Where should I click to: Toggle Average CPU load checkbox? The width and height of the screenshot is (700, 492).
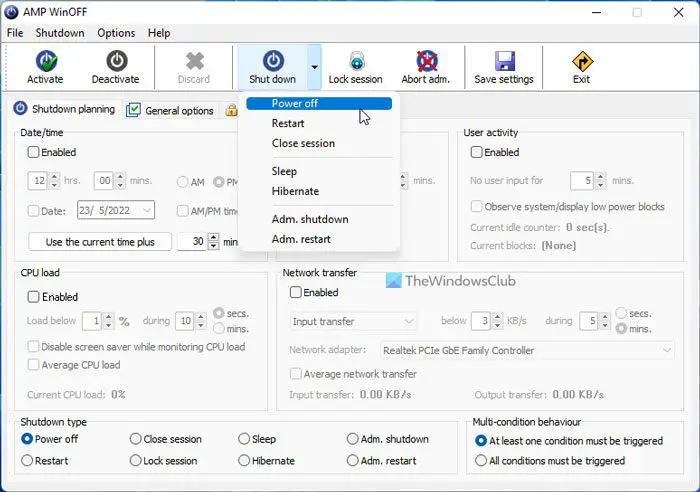[x=33, y=365]
